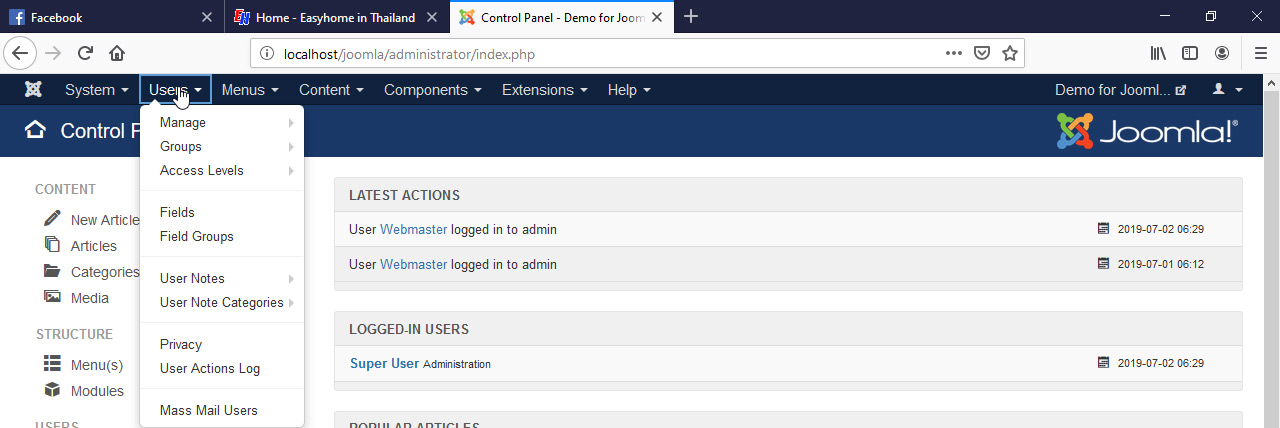Open the Components dropdown menu
Screen dimensions: 1280x428
point(433,90)
